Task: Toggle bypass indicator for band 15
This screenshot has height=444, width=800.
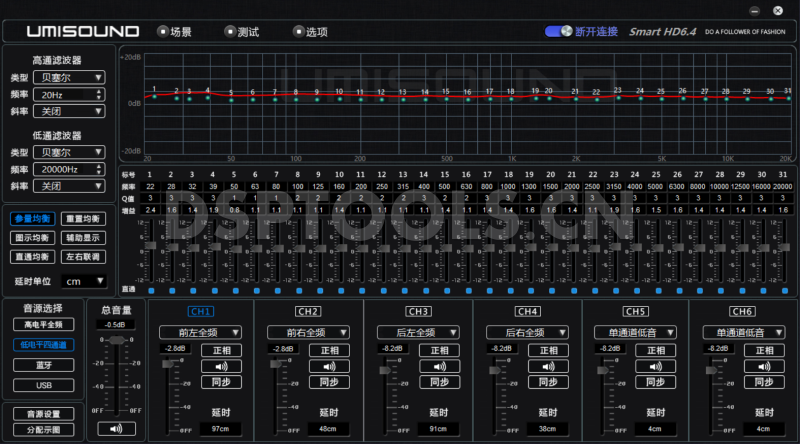Action: pyautogui.click(x=447, y=291)
